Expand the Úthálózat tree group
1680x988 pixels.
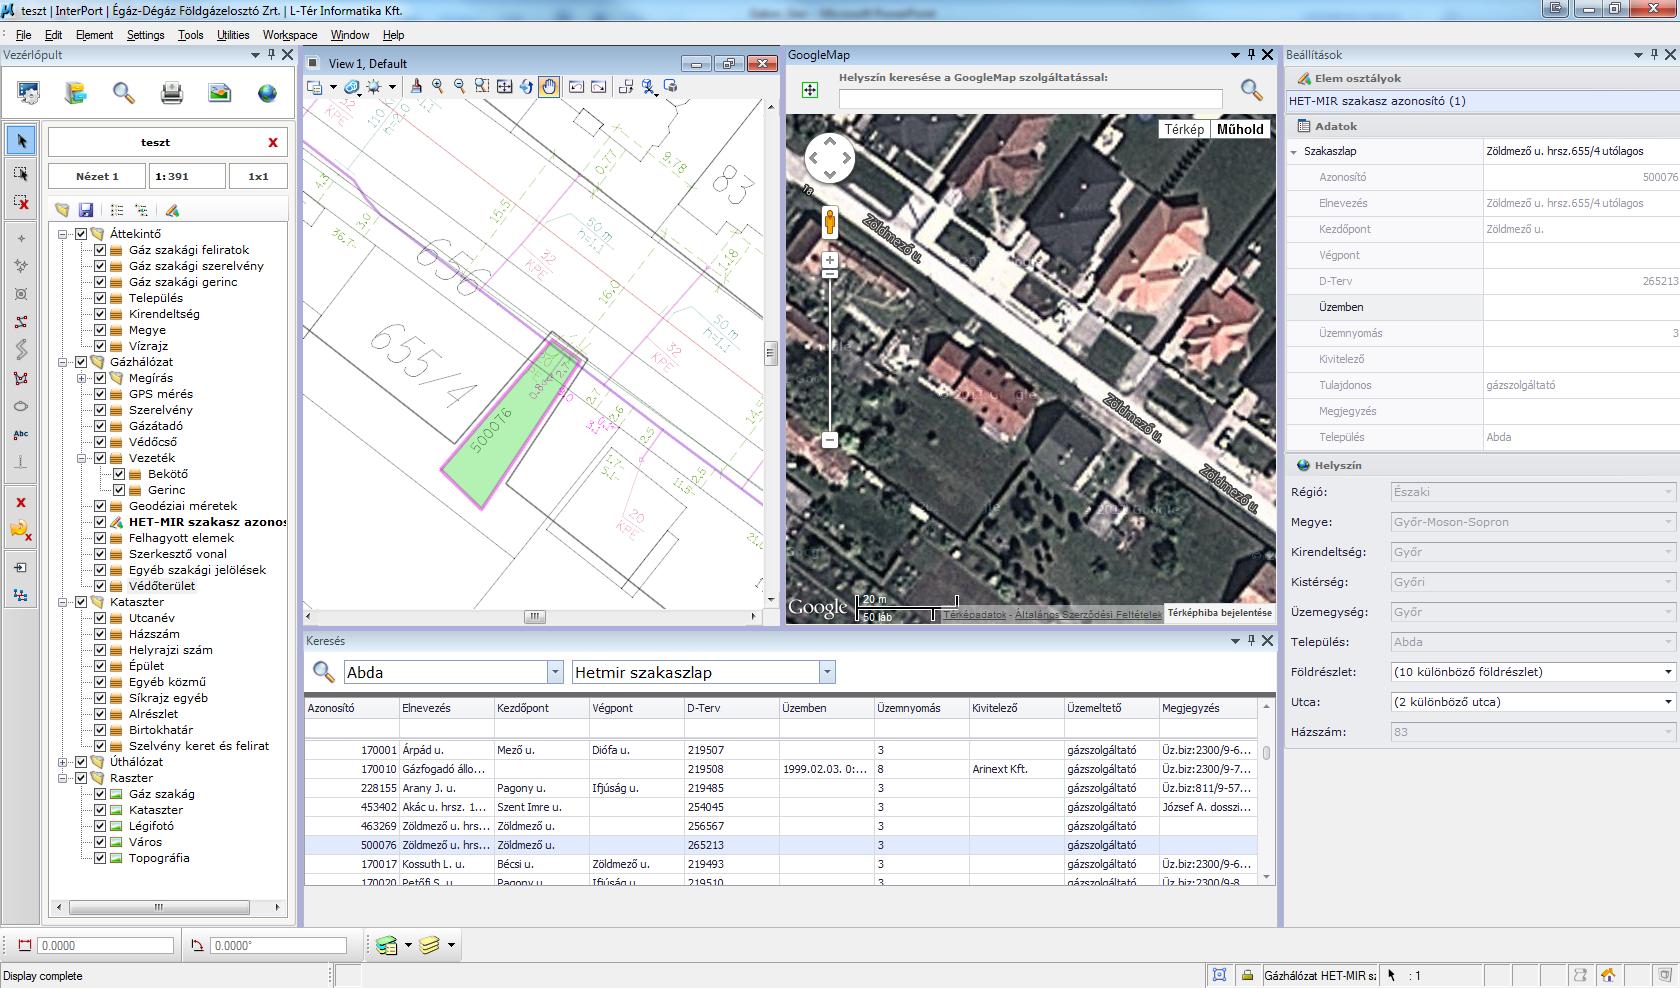pos(63,762)
